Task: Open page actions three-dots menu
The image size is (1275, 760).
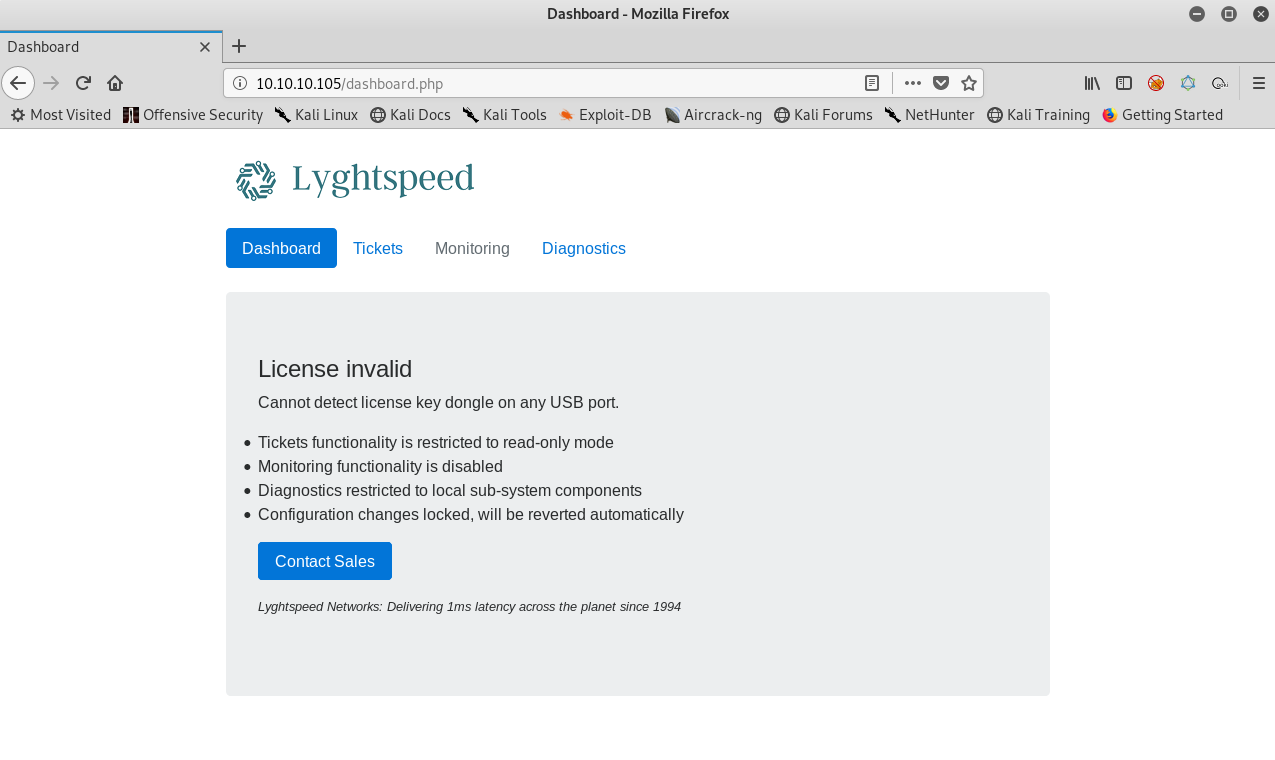Action: [x=912, y=83]
